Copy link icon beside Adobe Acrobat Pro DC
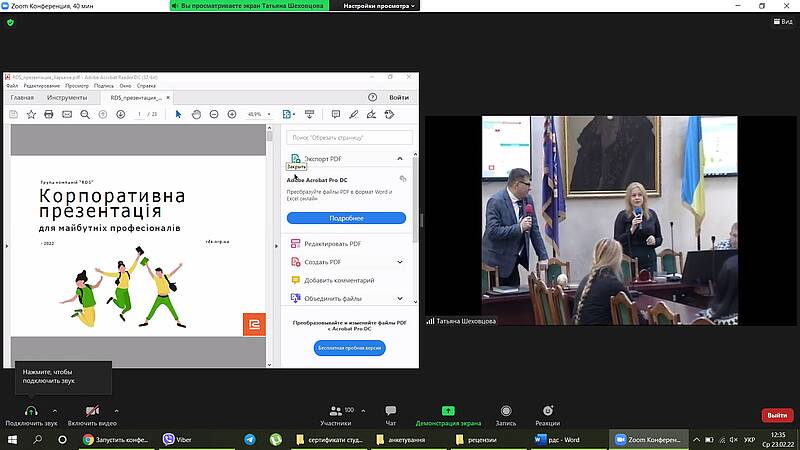 coord(403,179)
